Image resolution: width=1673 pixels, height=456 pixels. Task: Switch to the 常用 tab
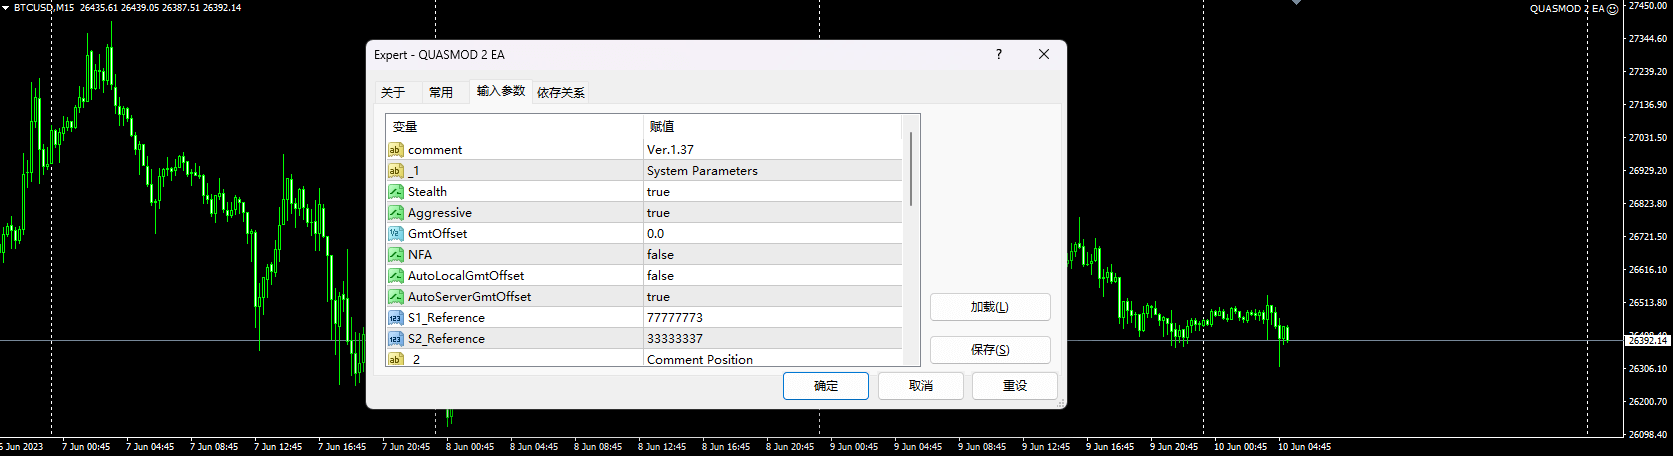click(x=441, y=92)
